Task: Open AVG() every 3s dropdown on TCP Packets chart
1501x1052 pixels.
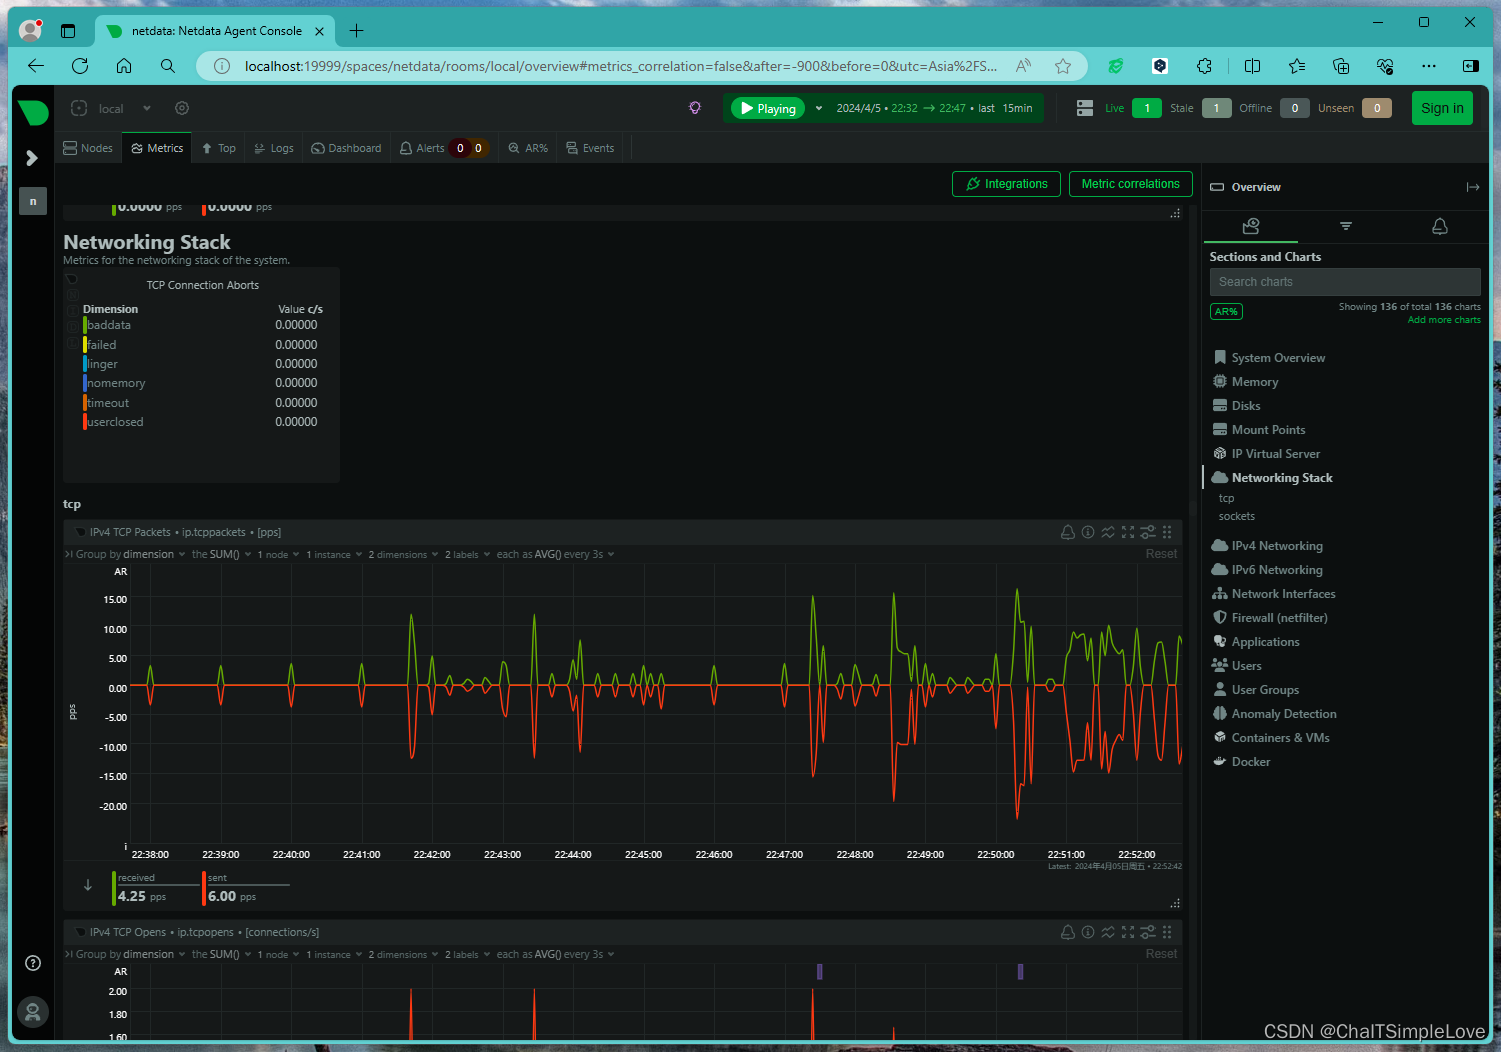Action: tap(556, 554)
